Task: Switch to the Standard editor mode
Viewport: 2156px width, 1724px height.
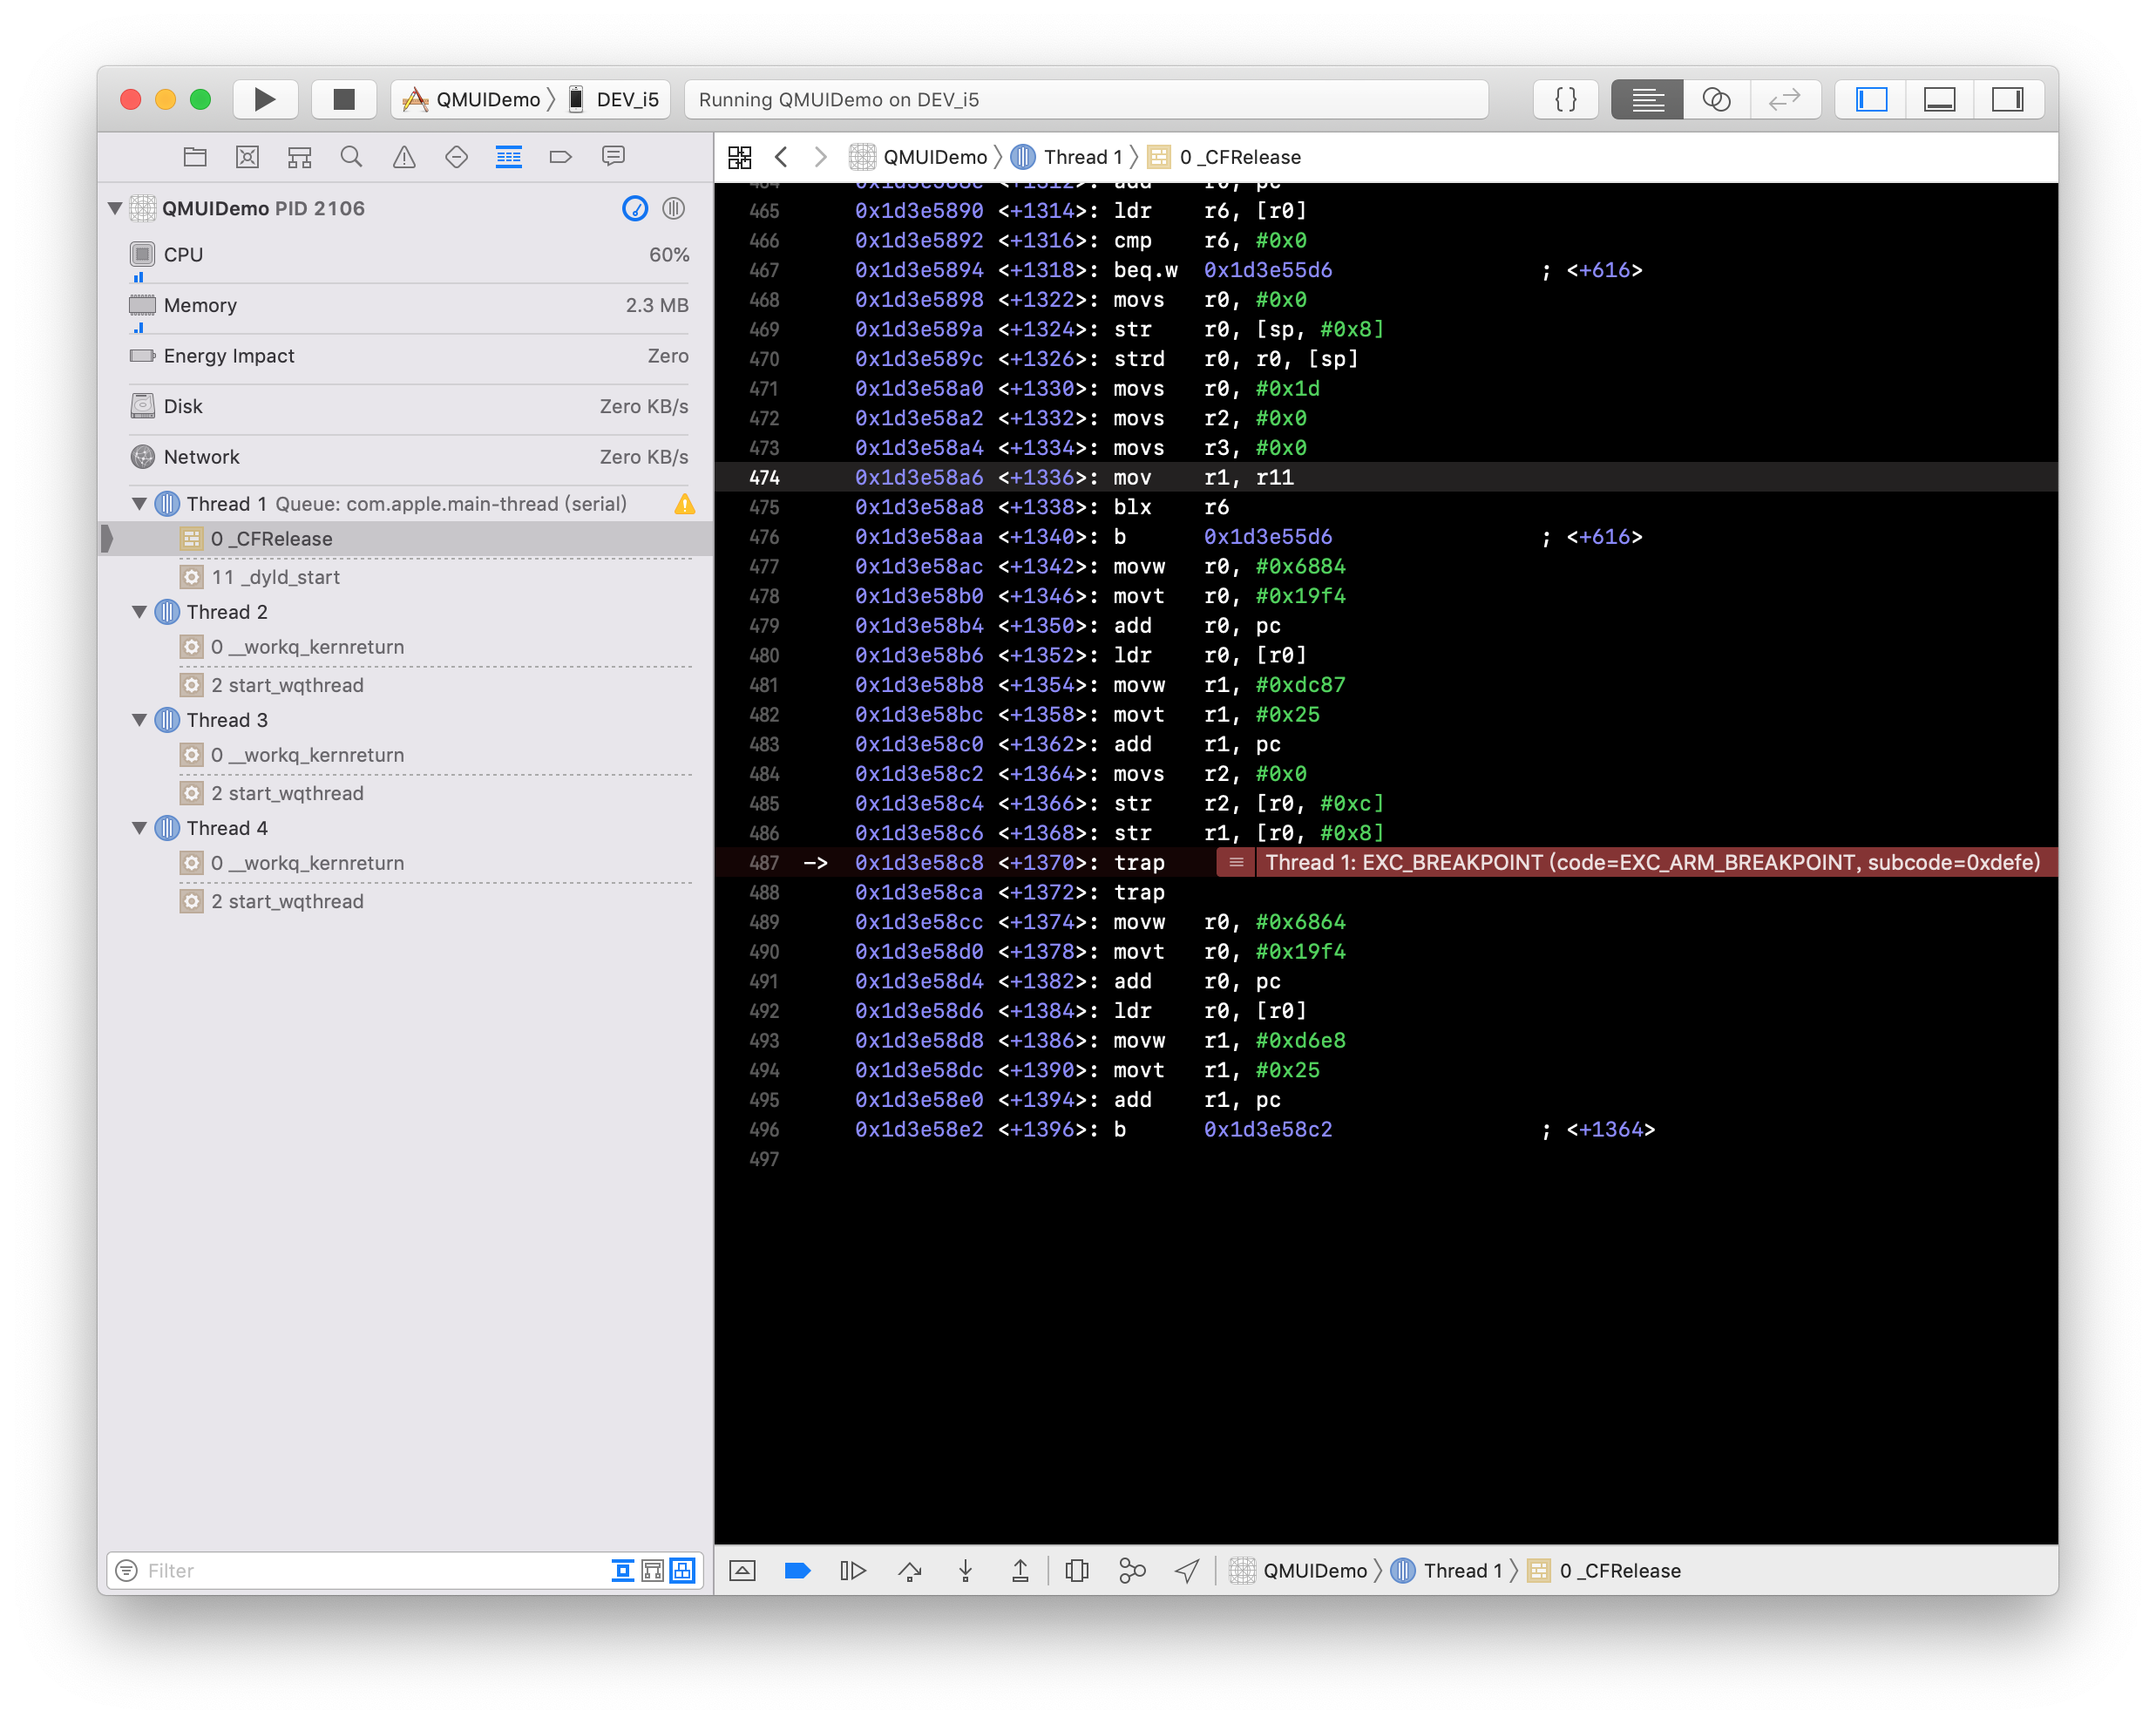Action: pos(1647,99)
